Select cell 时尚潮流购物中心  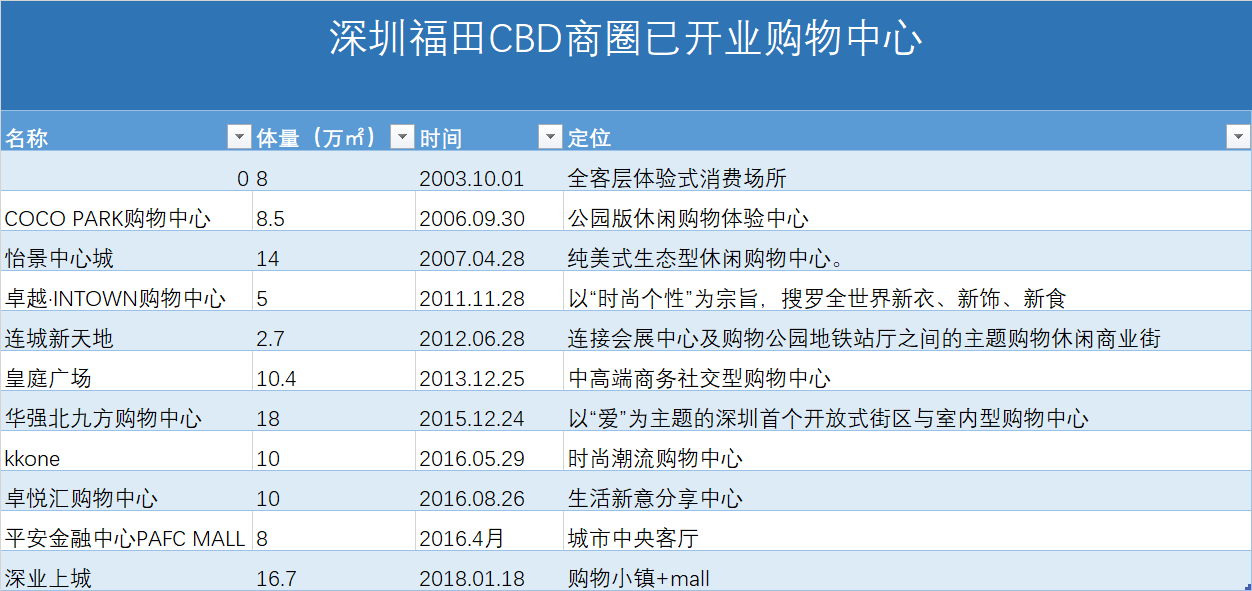coord(907,451)
